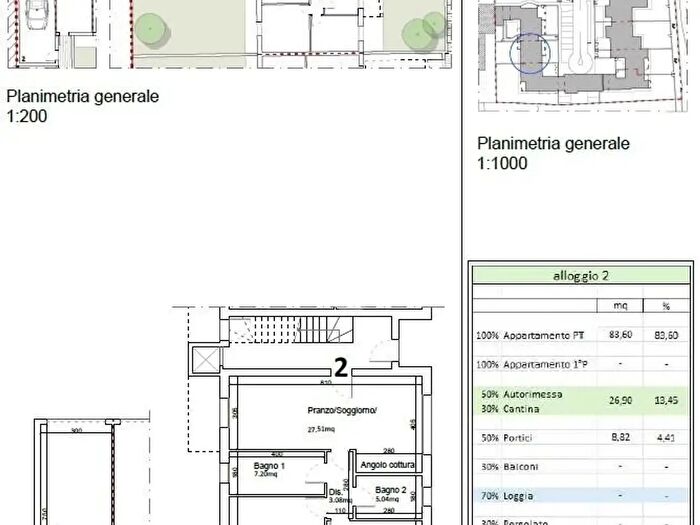
Task: Click the '50% Portici' row label
Action: (x=507, y=438)
